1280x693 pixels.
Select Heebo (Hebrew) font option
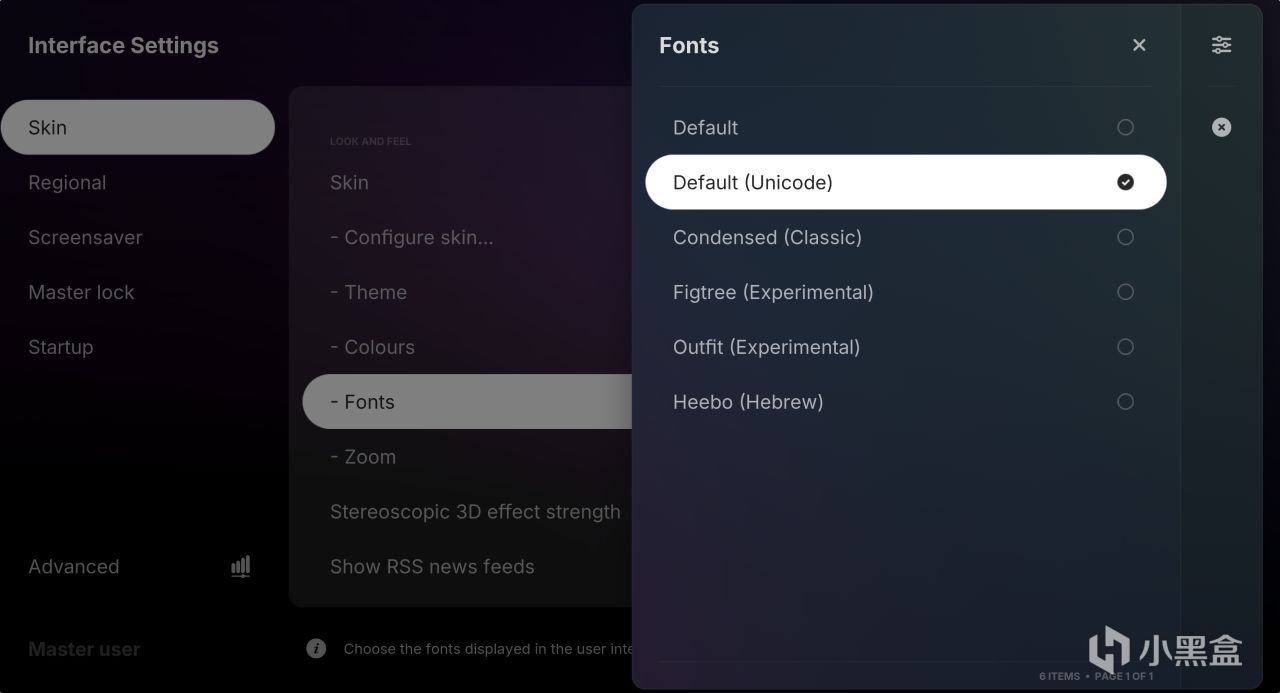tap(906, 402)
